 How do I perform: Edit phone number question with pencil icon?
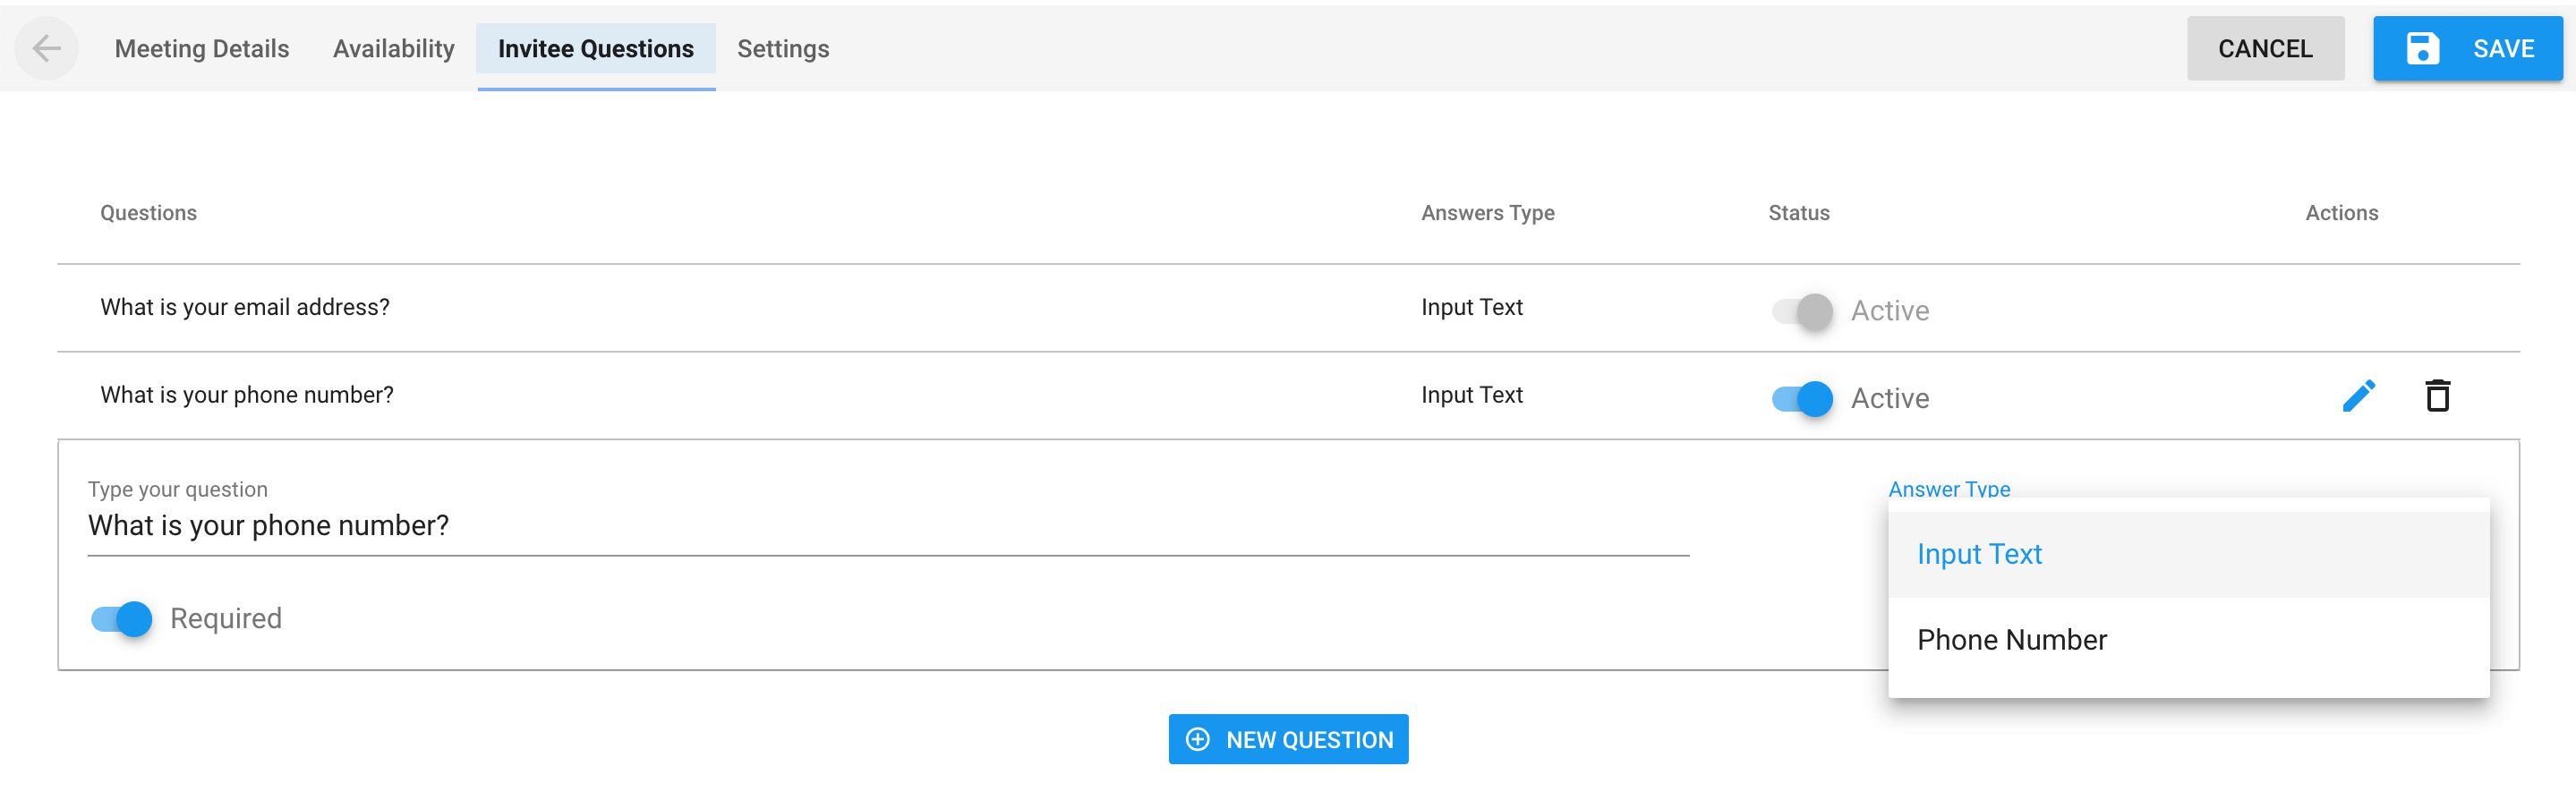pyautogui.click(x=2359, y=396)
